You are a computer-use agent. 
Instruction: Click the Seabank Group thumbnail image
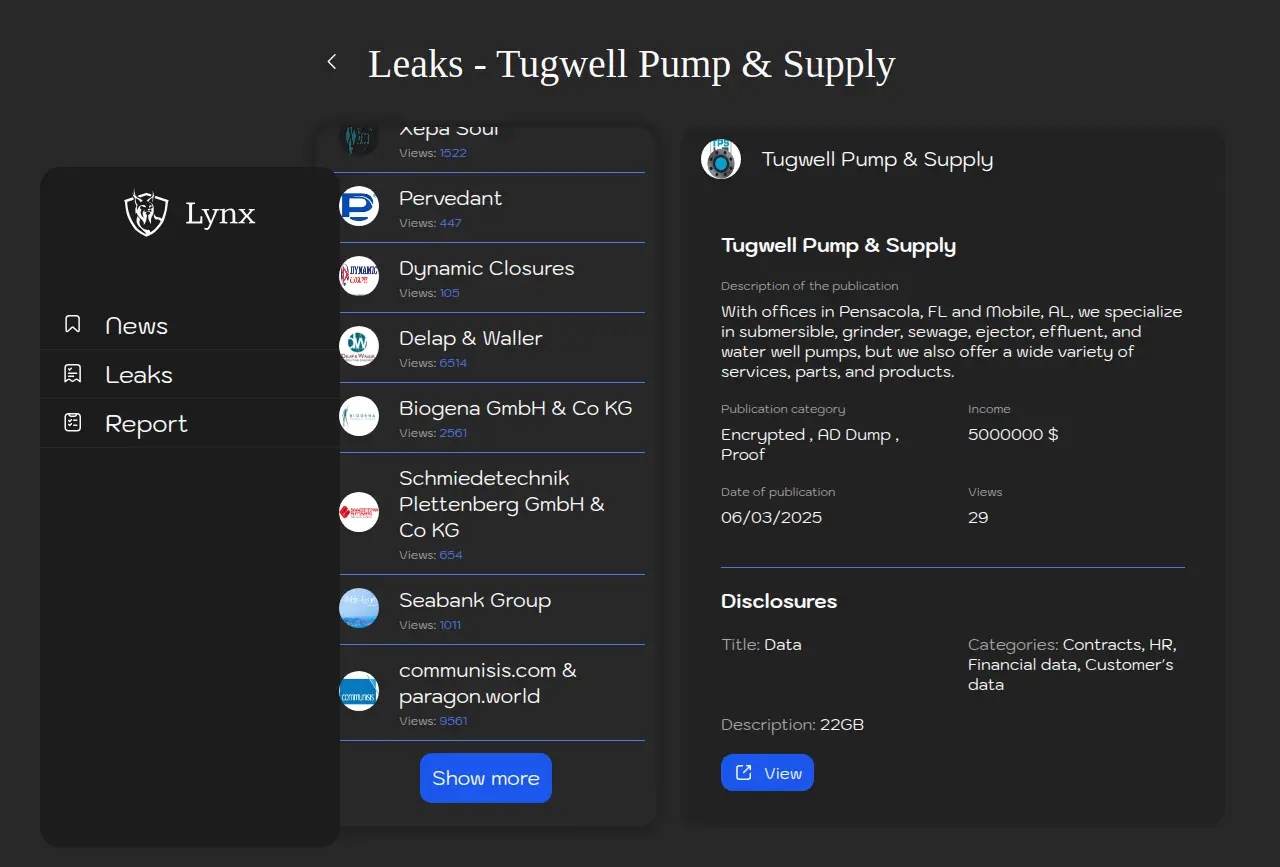click(x=359, y=608)
